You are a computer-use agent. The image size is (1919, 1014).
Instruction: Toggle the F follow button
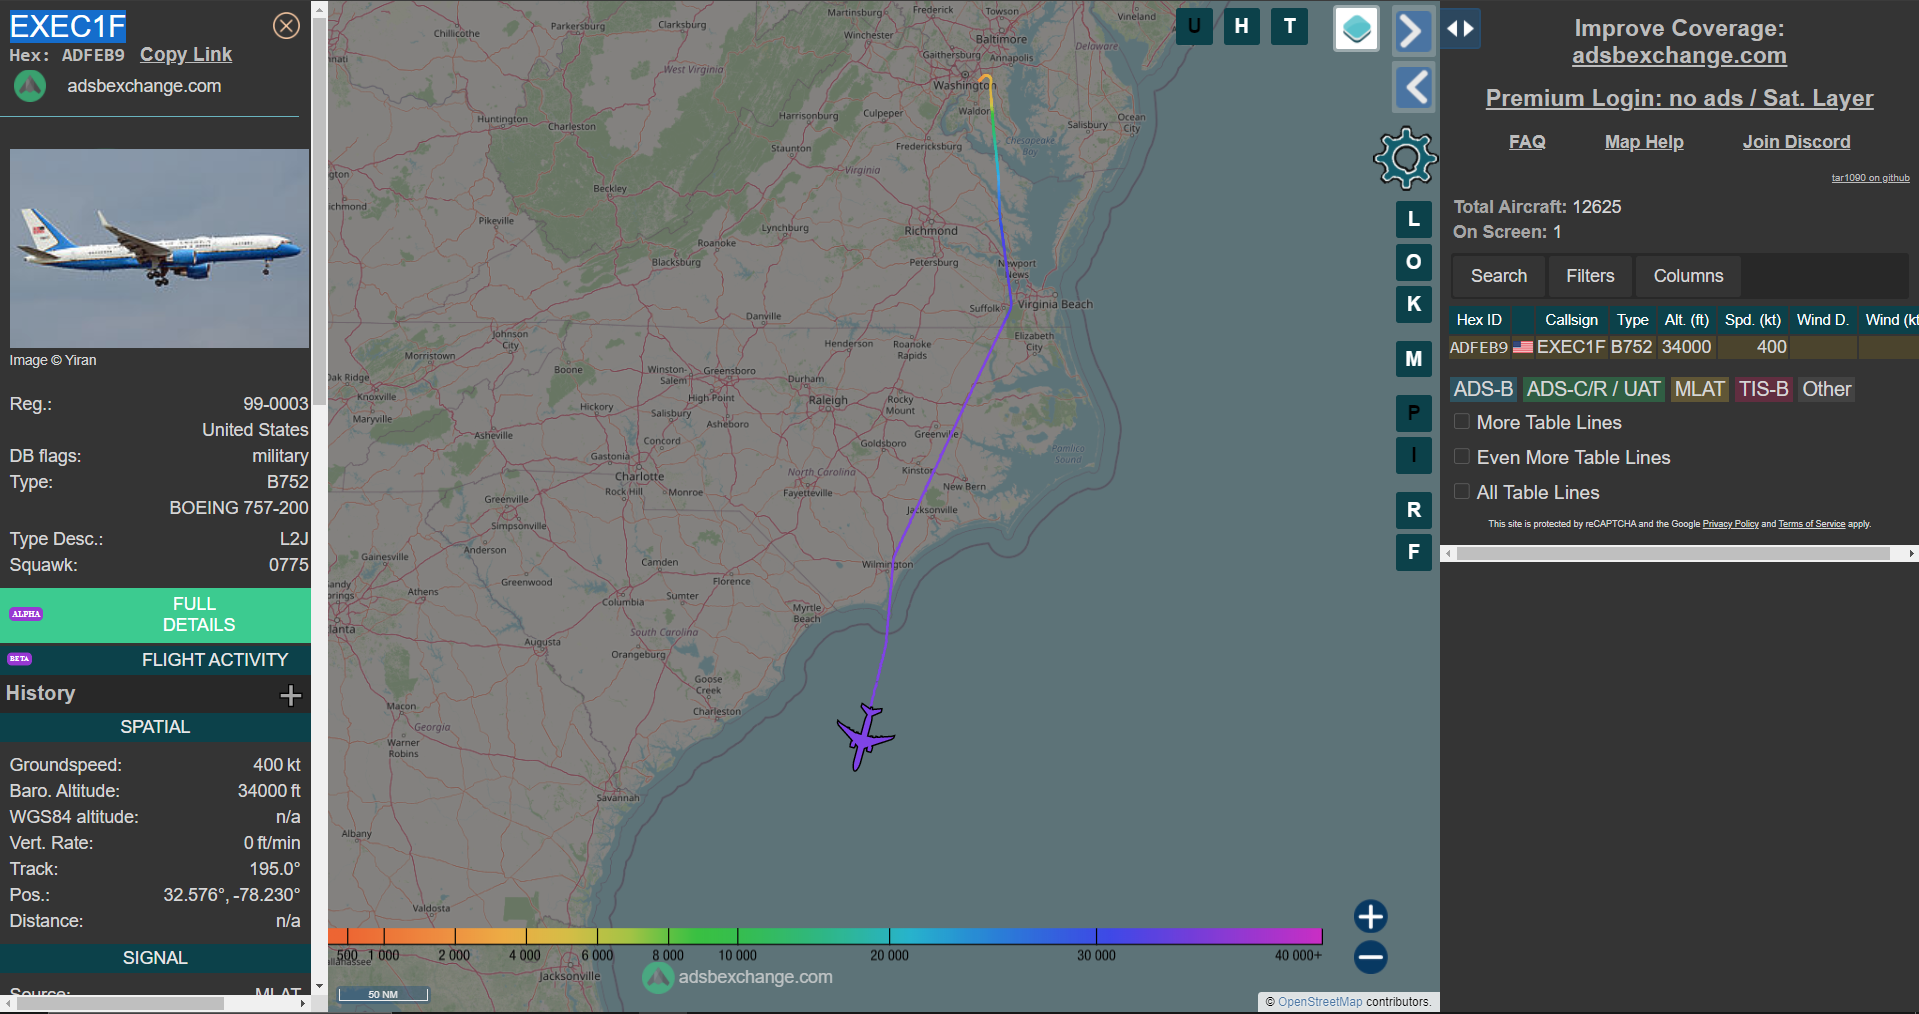coord(1414,552)
